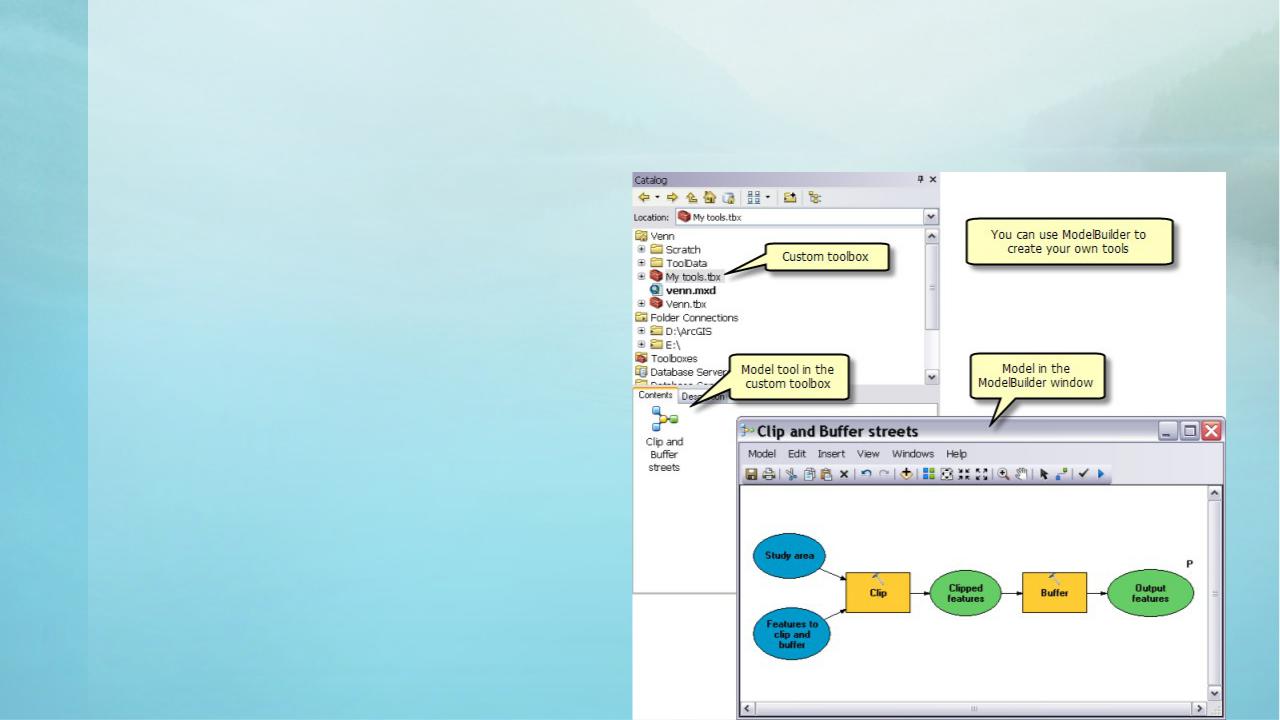This screenshot has height=720, width=1280.
Task: Click the Auto Layout icon
Action: click(929, 473)
